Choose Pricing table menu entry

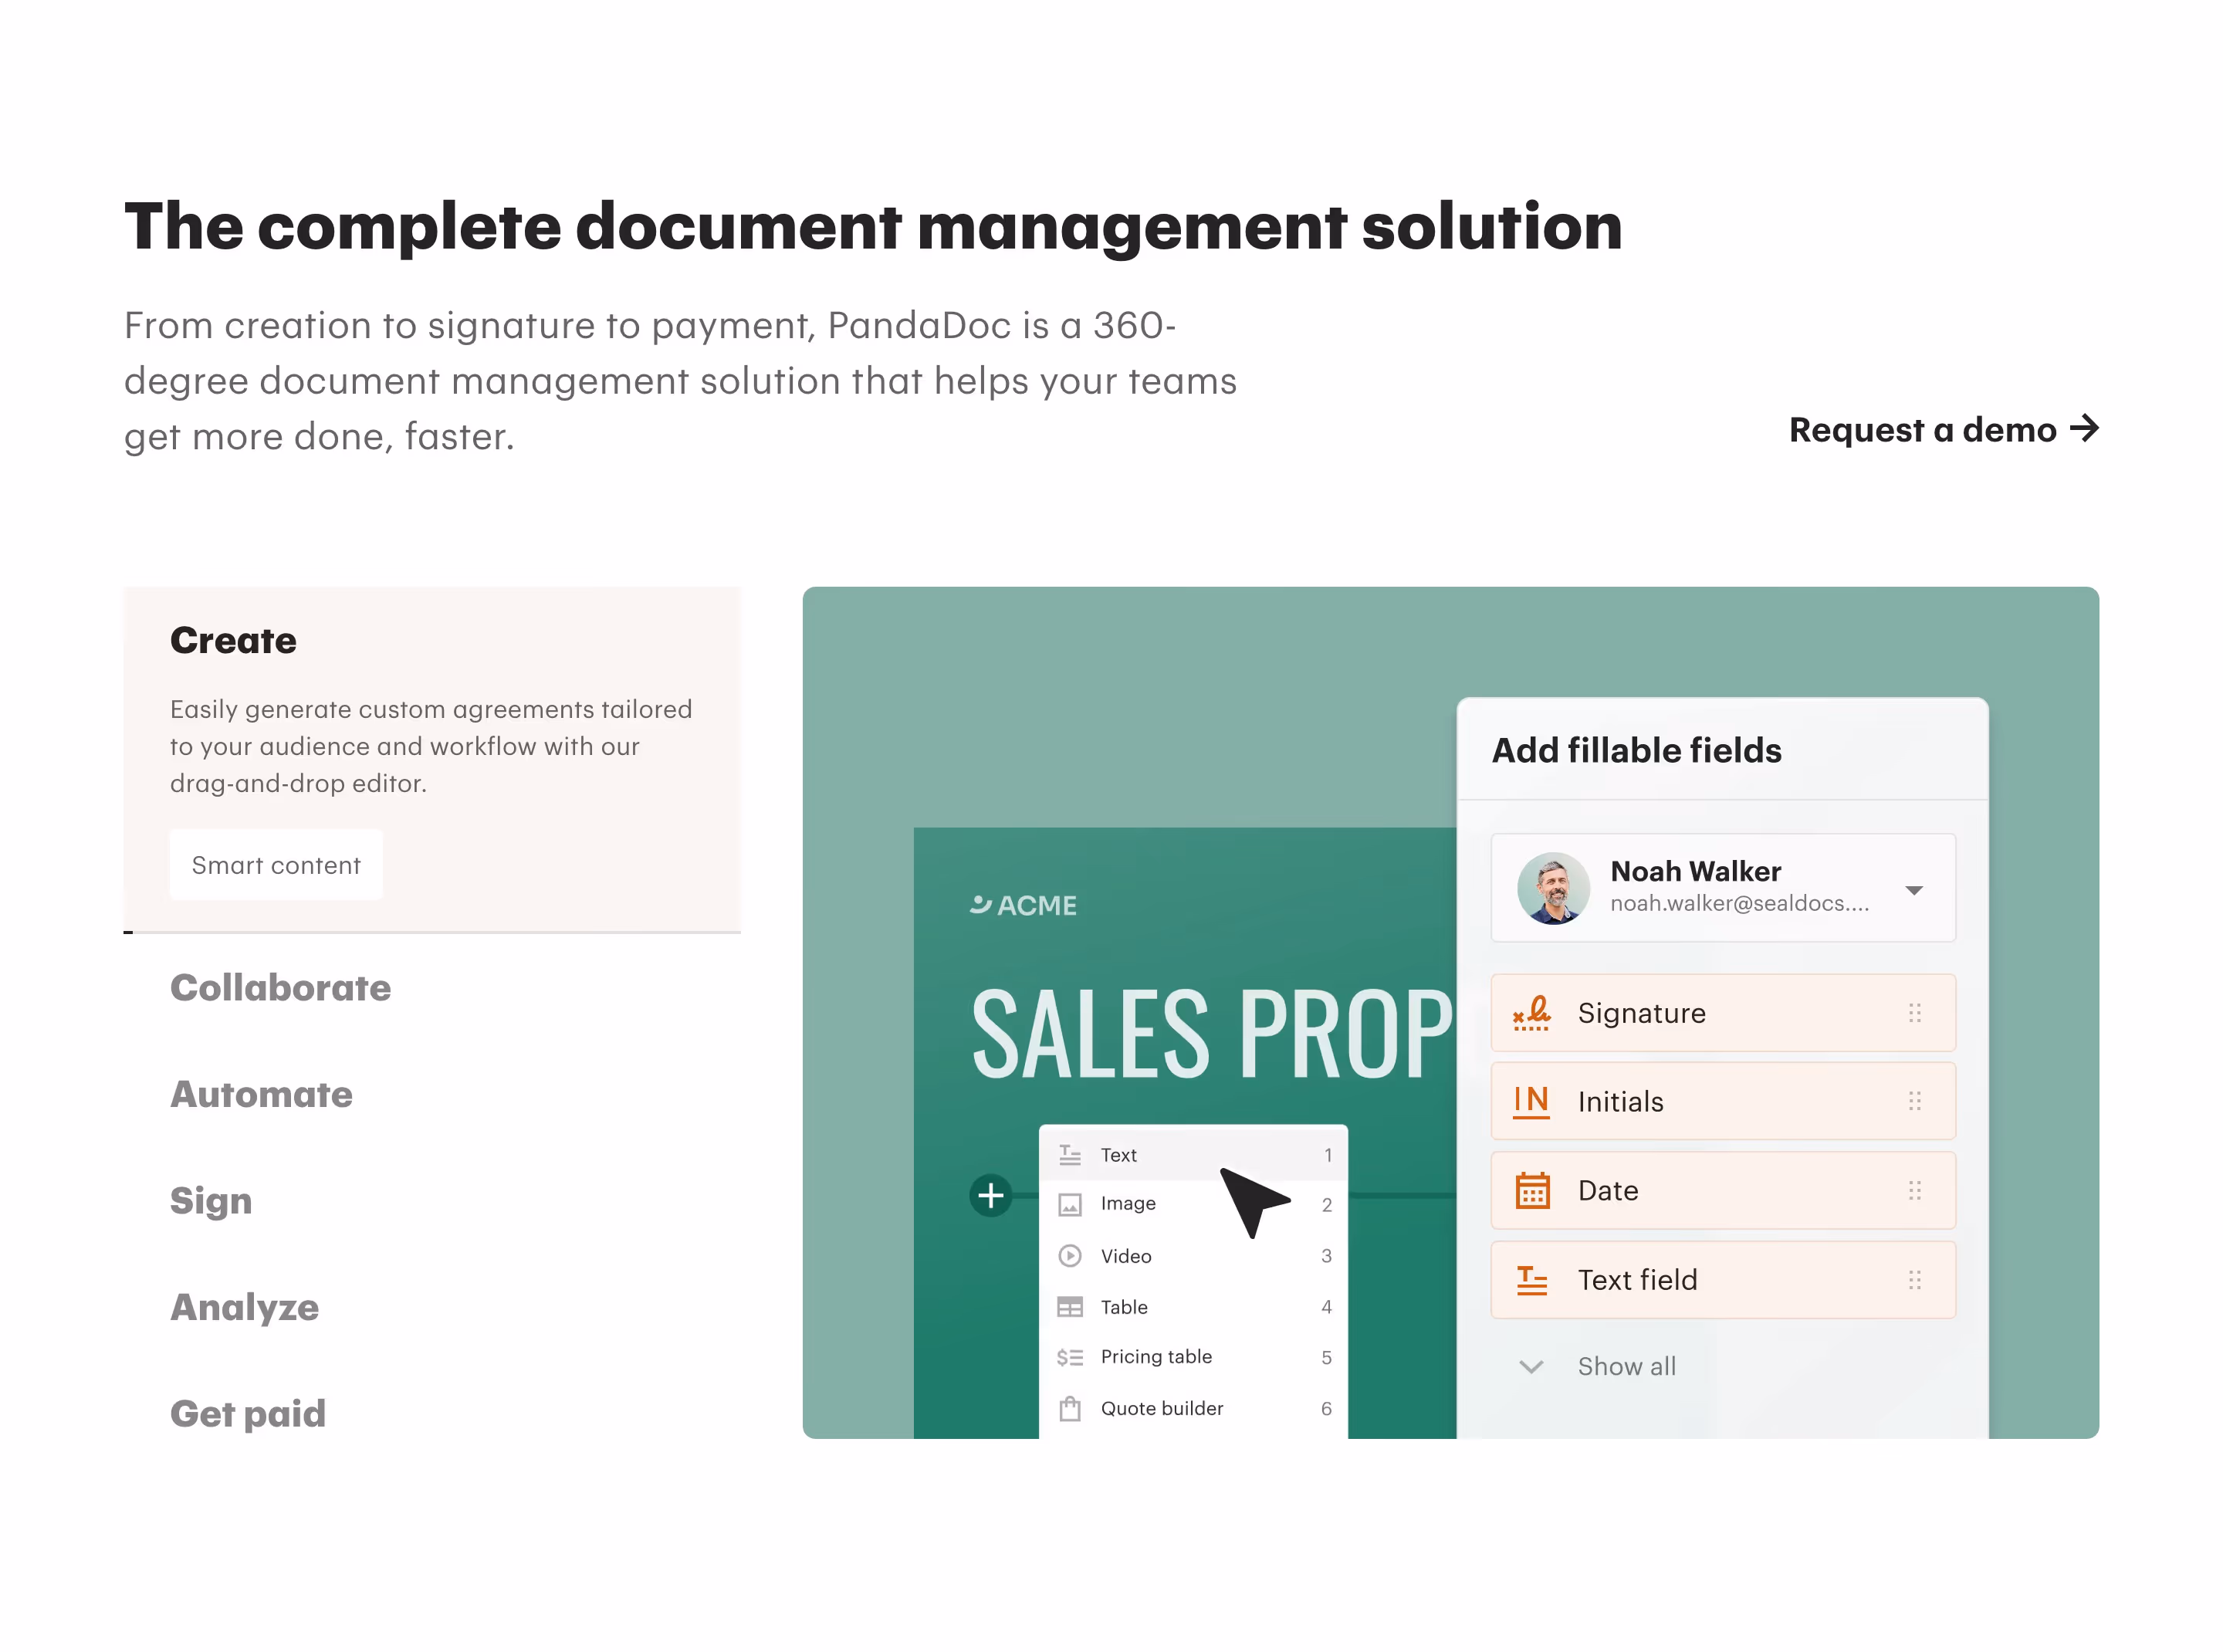pyautogui.click(x=1194, y=1357)
